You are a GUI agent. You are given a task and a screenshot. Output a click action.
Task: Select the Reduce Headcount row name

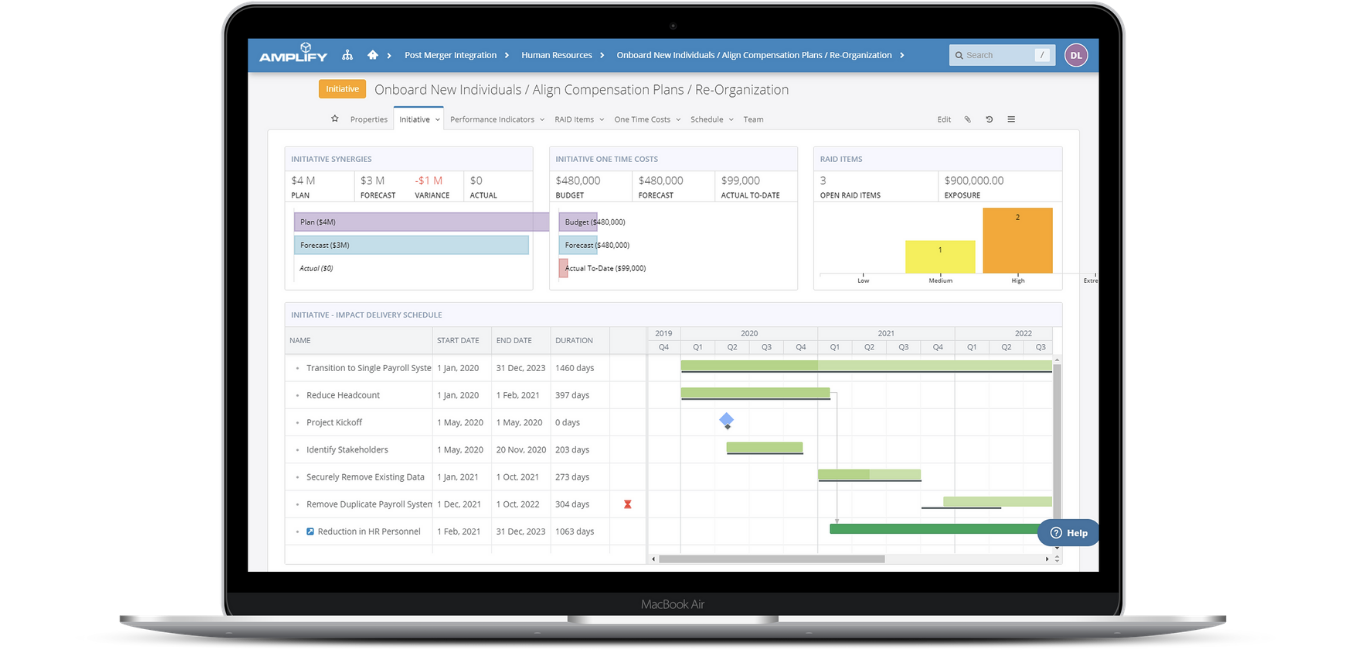tap(343, 395)
